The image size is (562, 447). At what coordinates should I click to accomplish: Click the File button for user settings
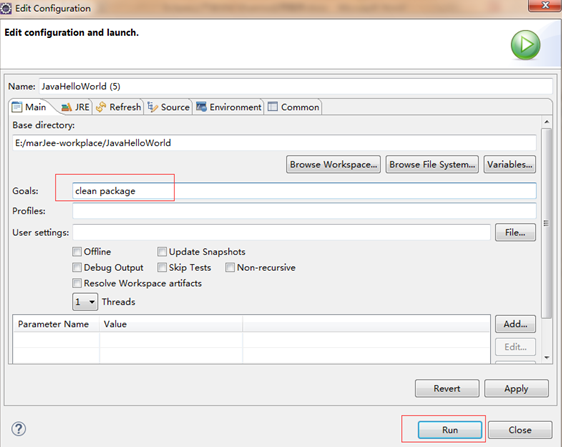(515, 233)
